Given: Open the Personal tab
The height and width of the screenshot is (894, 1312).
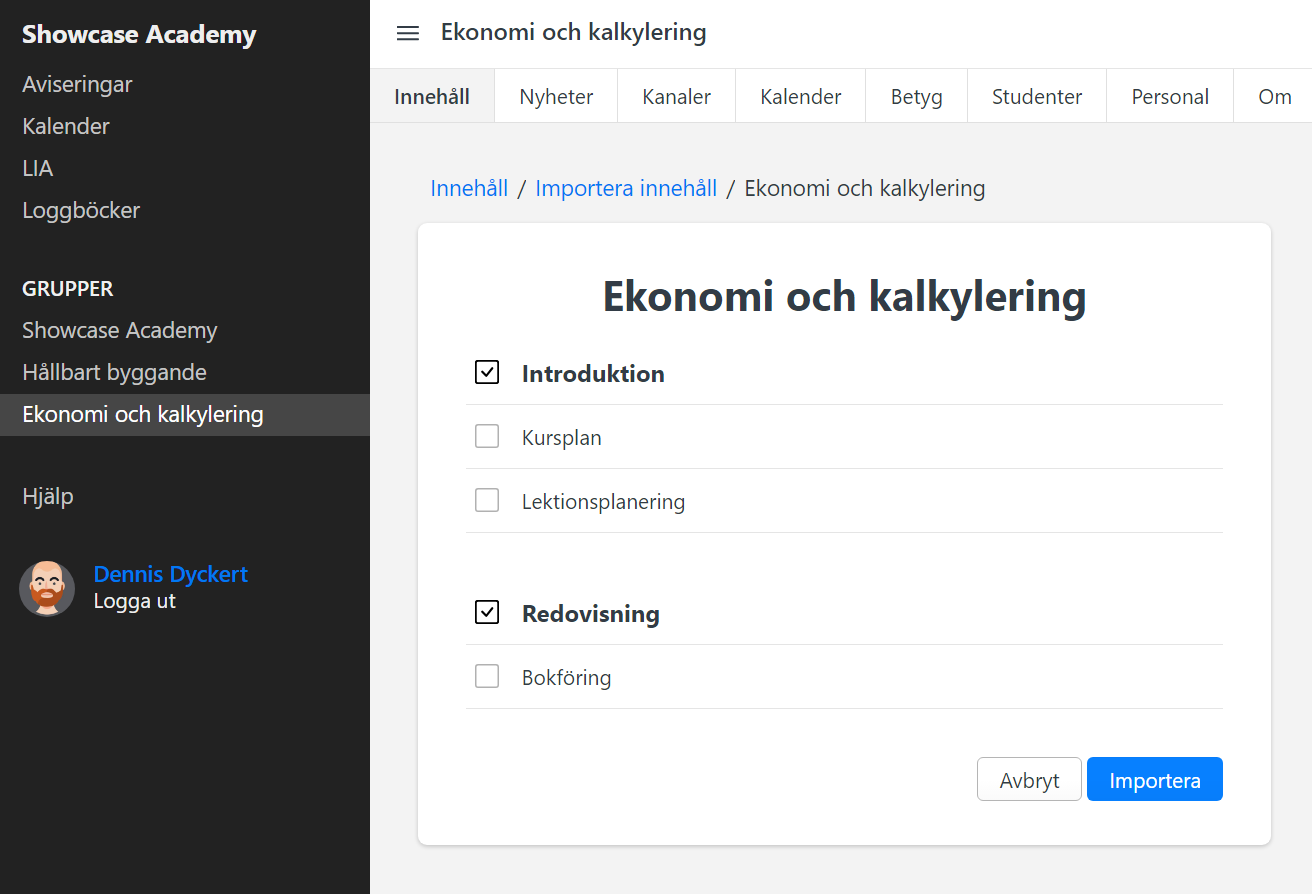Looking at the screenshot, I should (1170, 97).
